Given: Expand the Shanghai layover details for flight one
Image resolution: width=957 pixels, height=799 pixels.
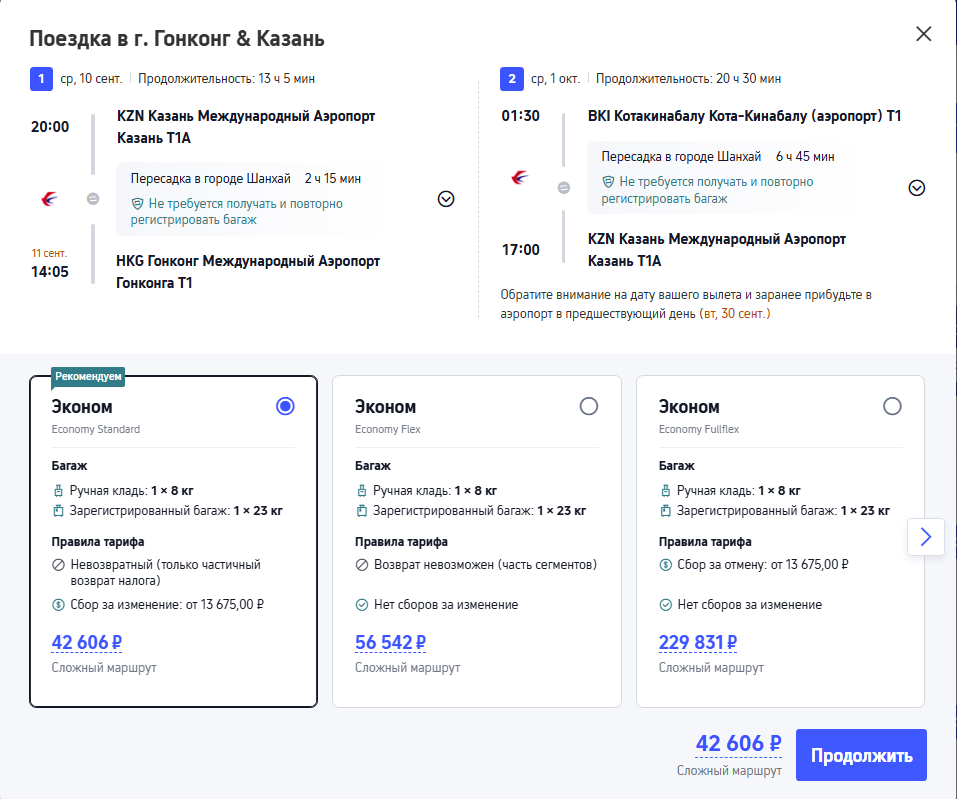Looking at the screenshot, I should [446, 199].
